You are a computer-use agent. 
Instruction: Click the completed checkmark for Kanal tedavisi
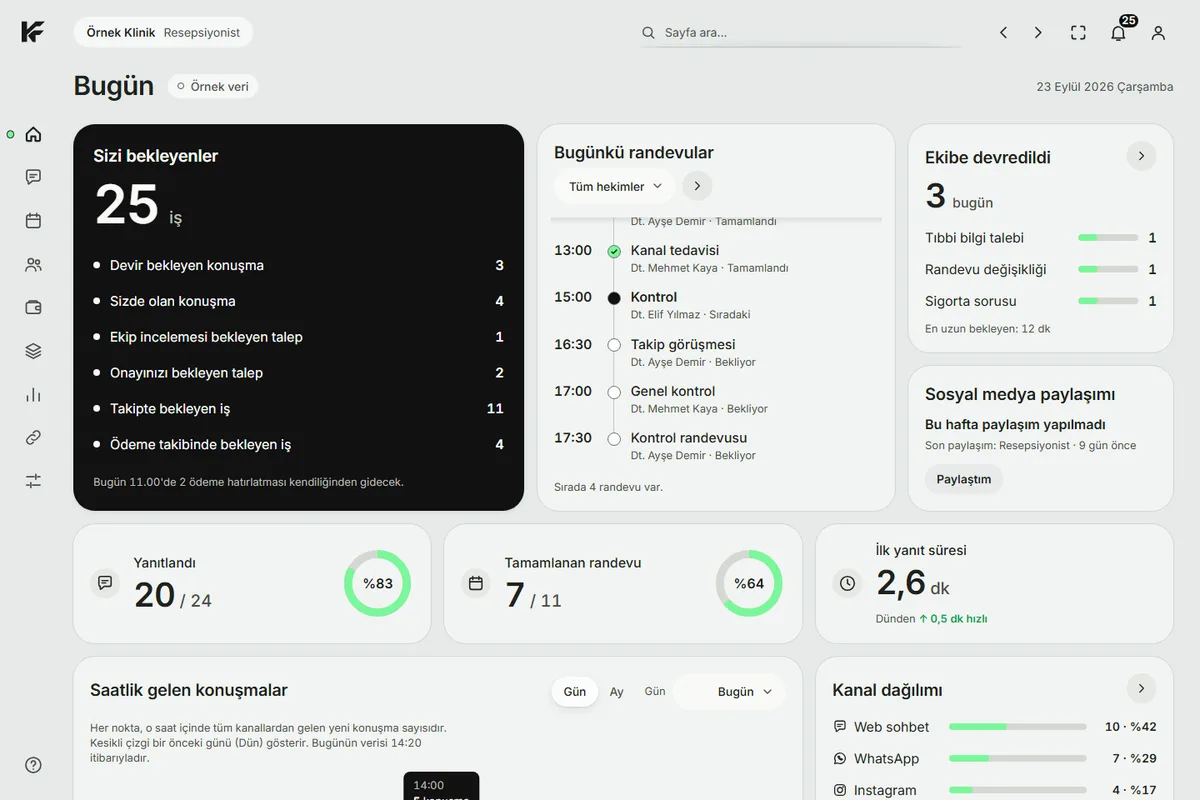tap(614, 252)
